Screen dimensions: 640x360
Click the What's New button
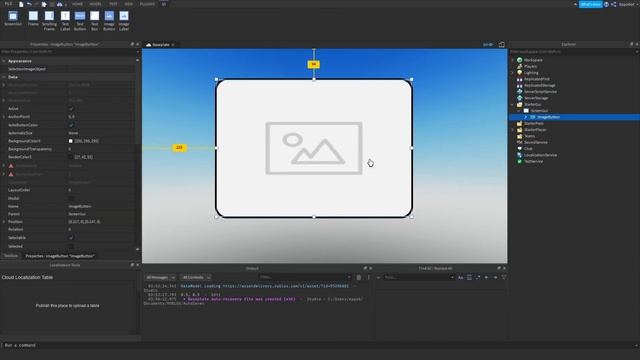click(x=591, y=4)
